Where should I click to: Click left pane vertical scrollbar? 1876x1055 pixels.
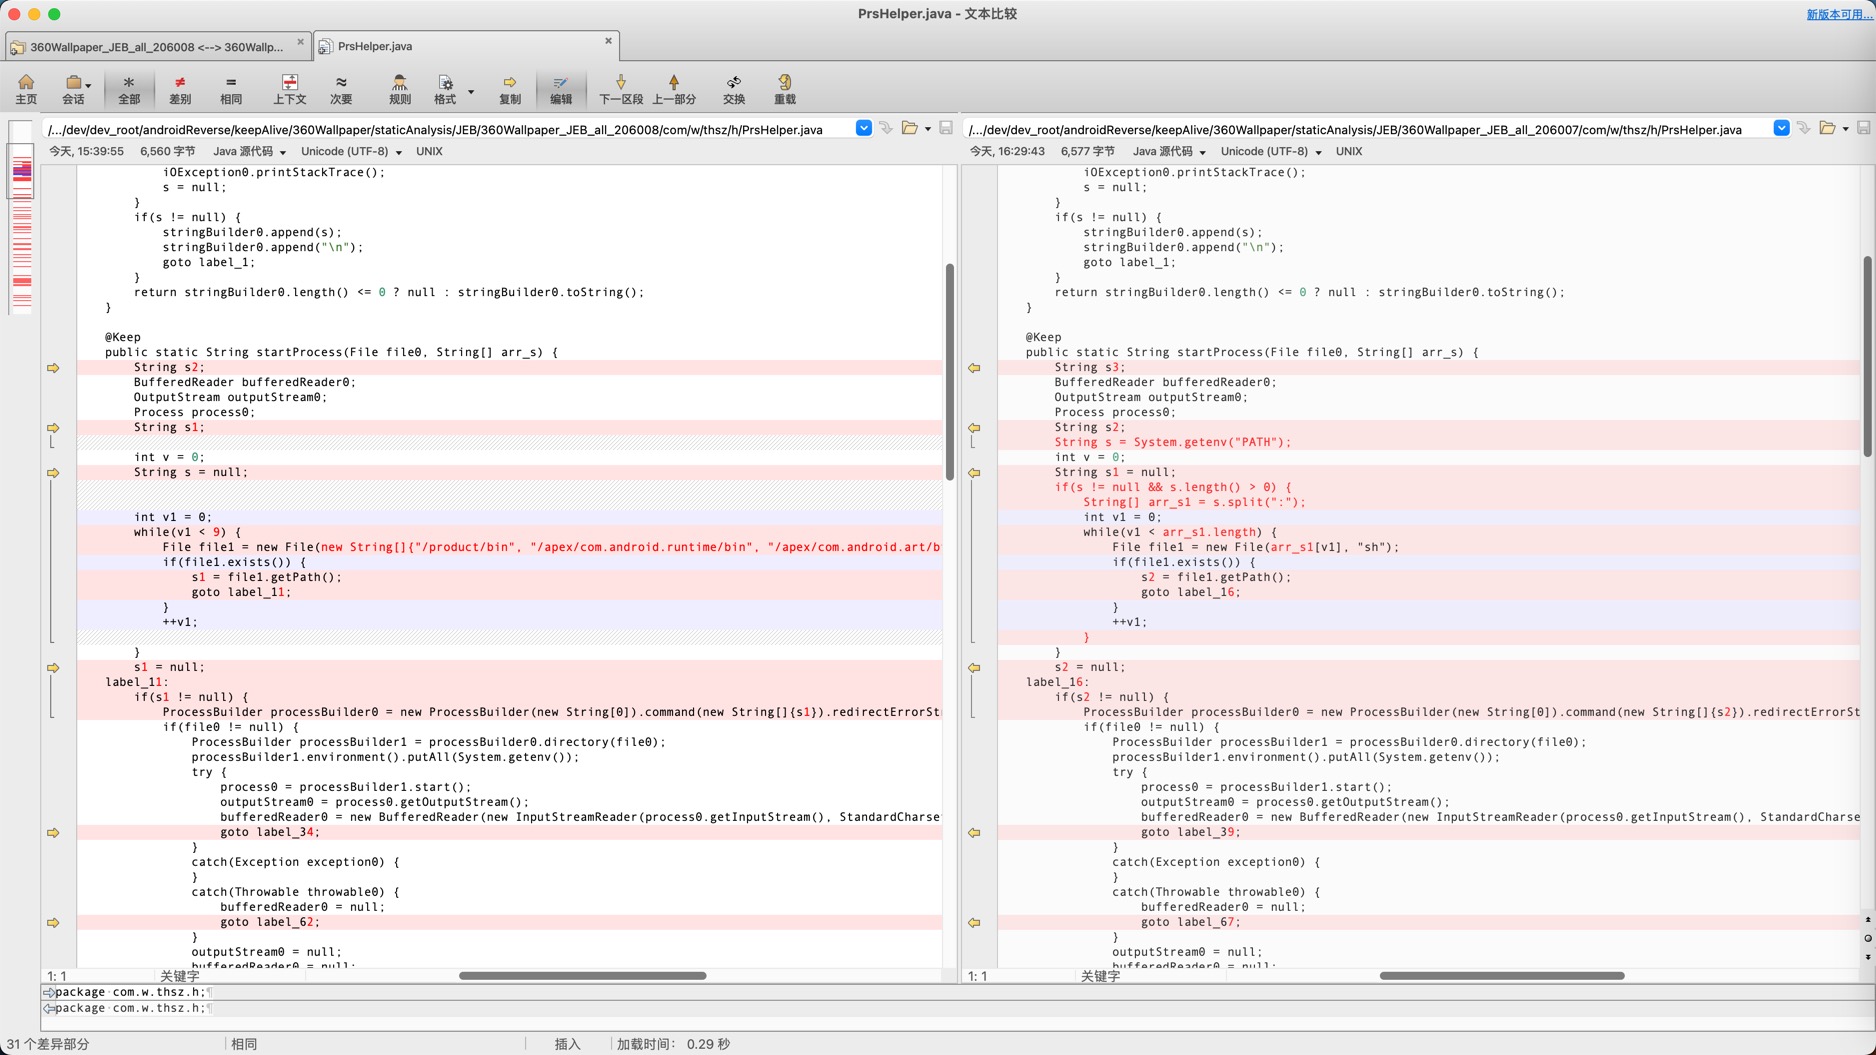coord(949,372)
